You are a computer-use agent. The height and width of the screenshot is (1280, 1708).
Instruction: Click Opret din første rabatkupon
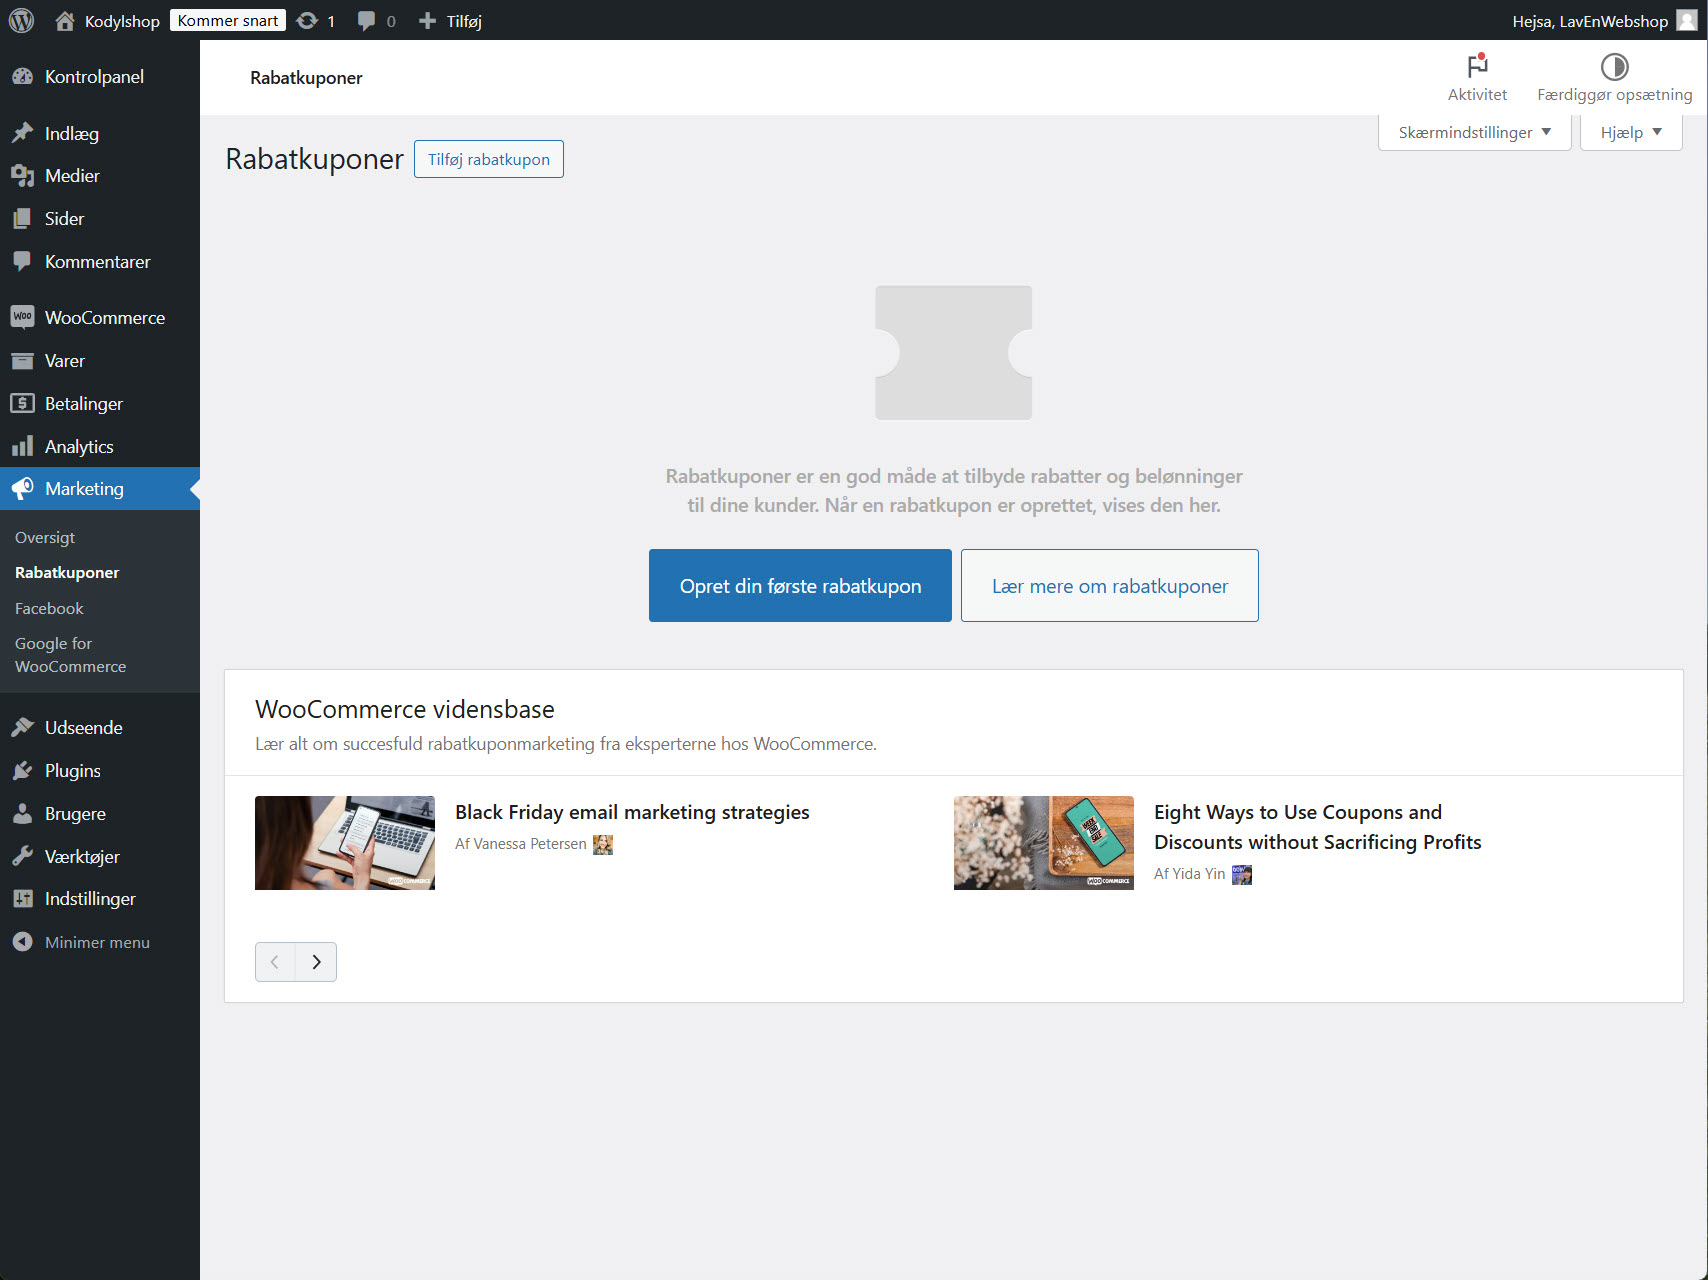click(x=799, y=585)
